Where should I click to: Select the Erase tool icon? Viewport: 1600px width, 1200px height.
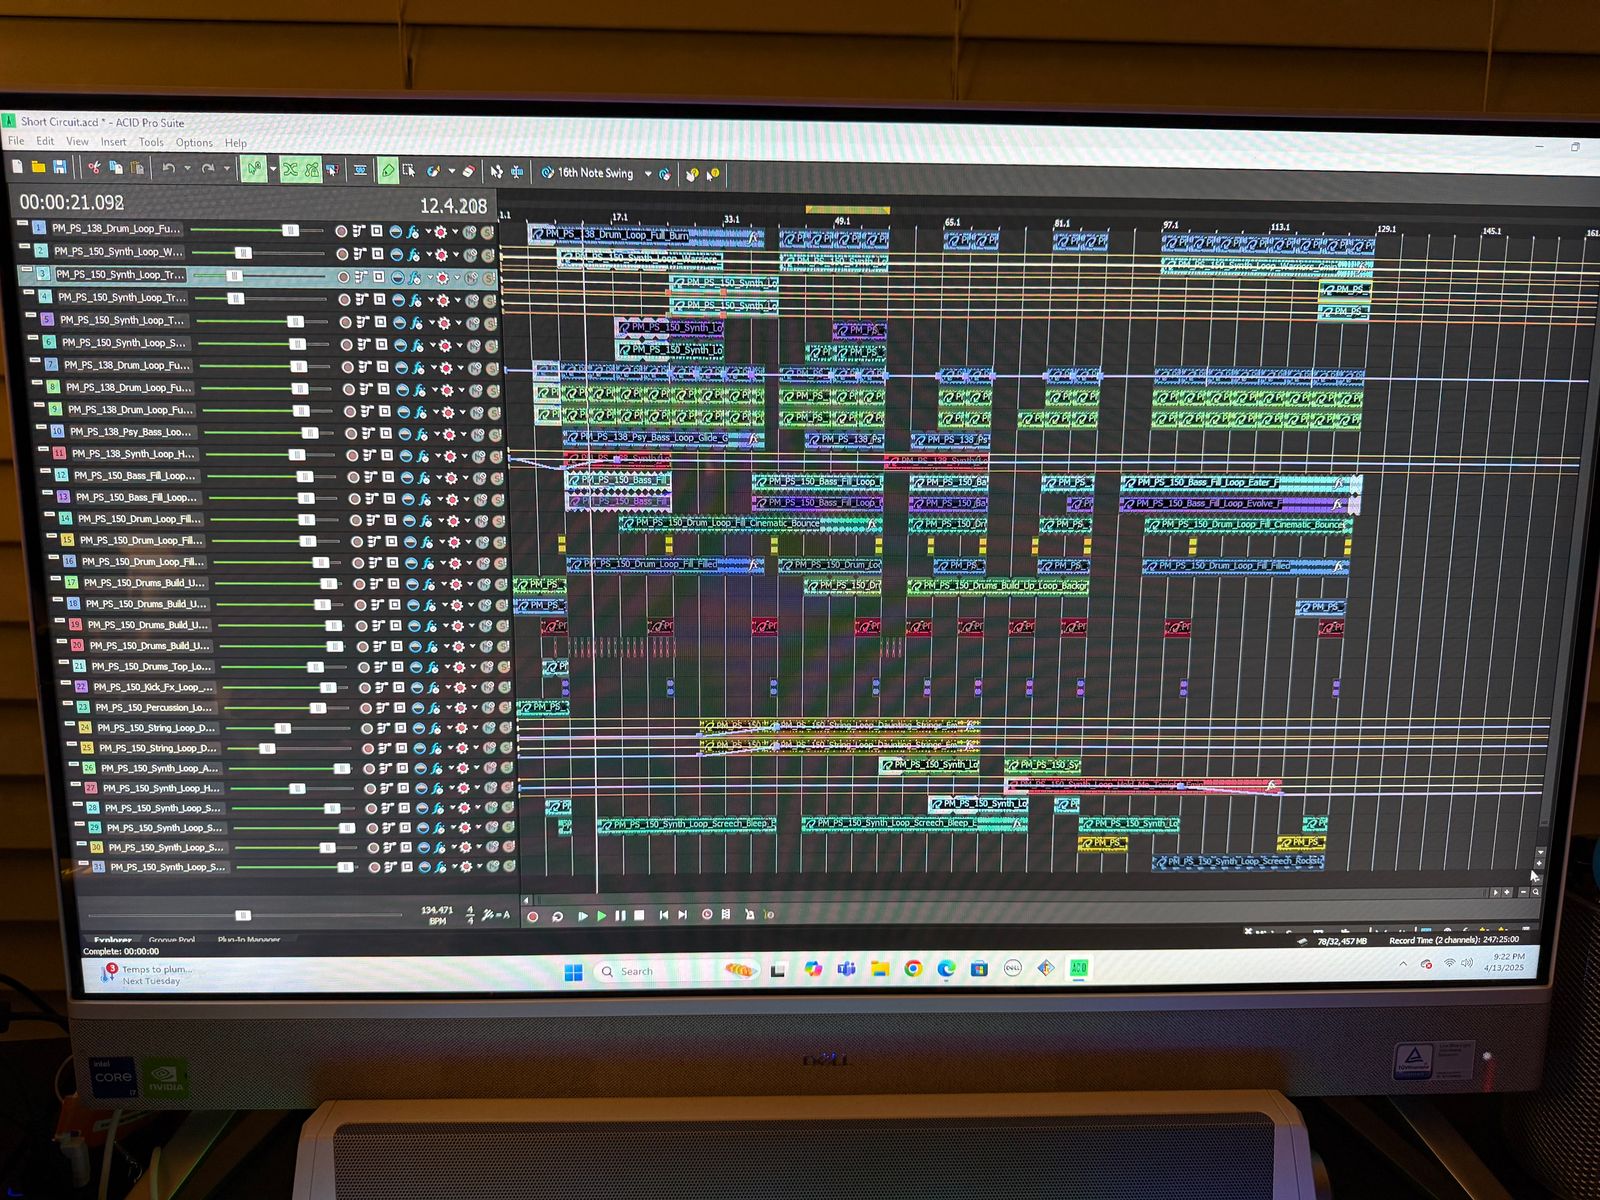pos(467,171)
